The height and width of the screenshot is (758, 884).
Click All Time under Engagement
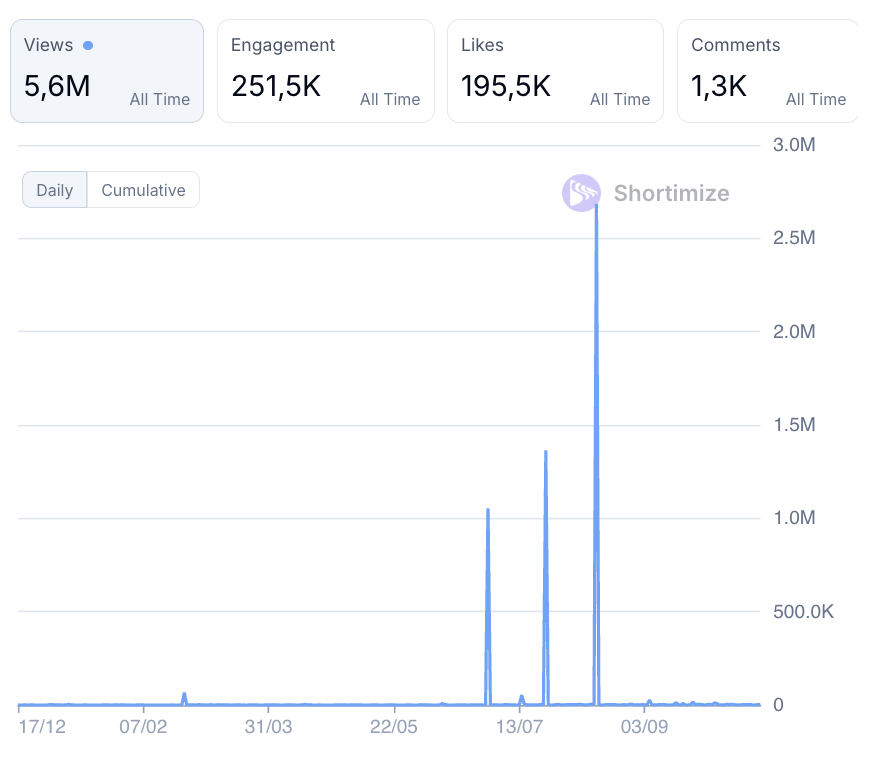point(390,99)
